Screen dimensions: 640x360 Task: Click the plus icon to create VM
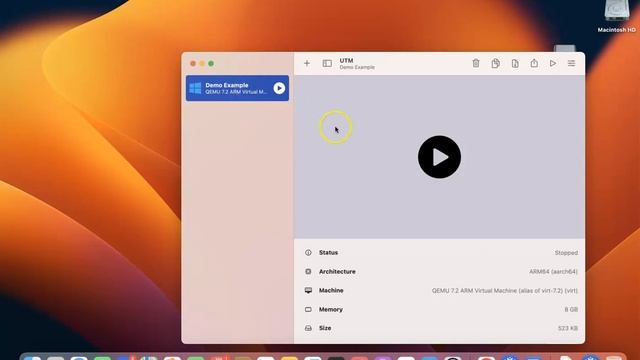307,63
